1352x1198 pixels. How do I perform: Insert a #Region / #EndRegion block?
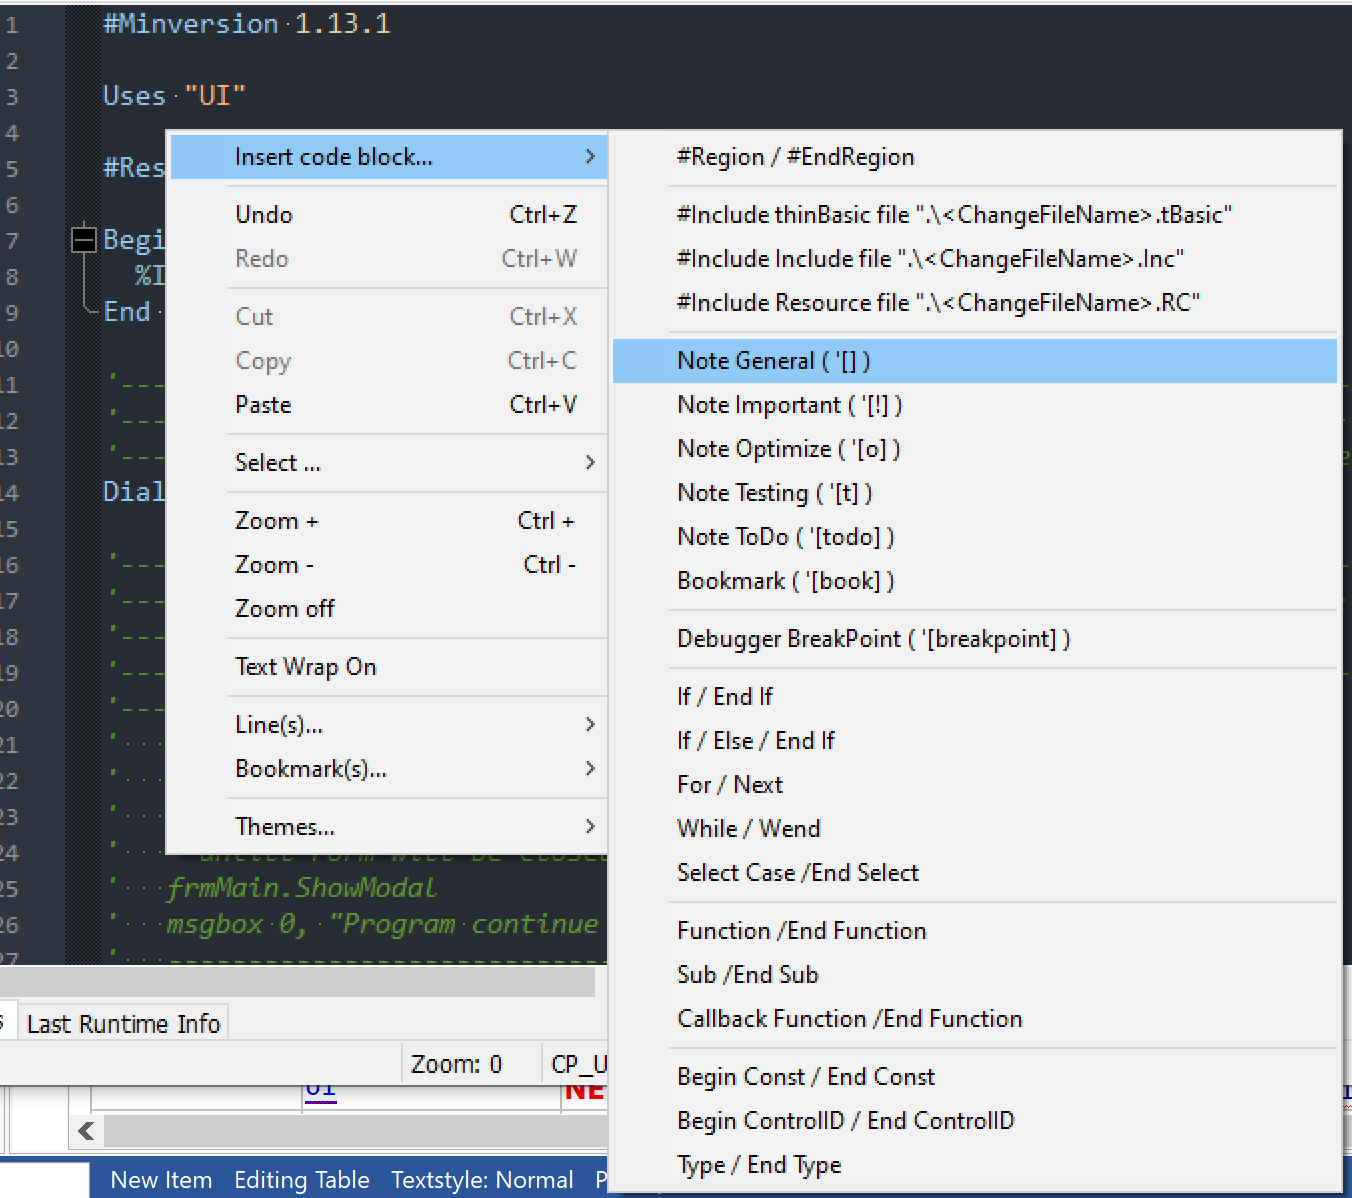point(795,157)
